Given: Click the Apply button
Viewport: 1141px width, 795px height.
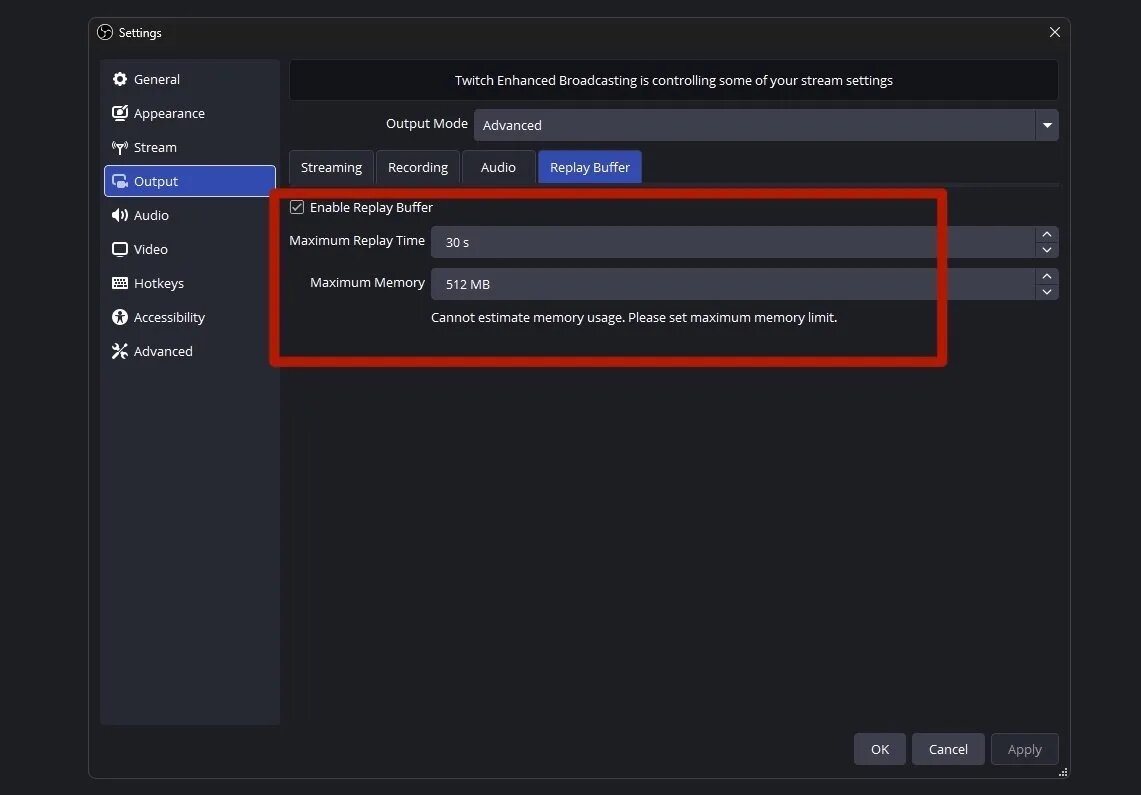Looking at the screenshot, I should 1025,749.
